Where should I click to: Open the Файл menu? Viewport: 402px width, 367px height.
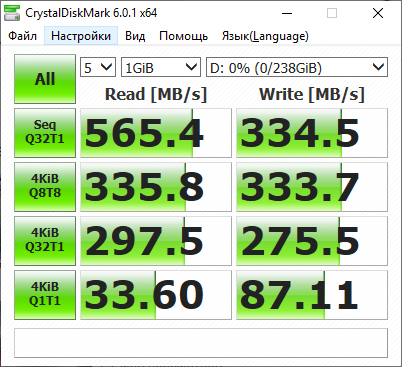(22, 36)
